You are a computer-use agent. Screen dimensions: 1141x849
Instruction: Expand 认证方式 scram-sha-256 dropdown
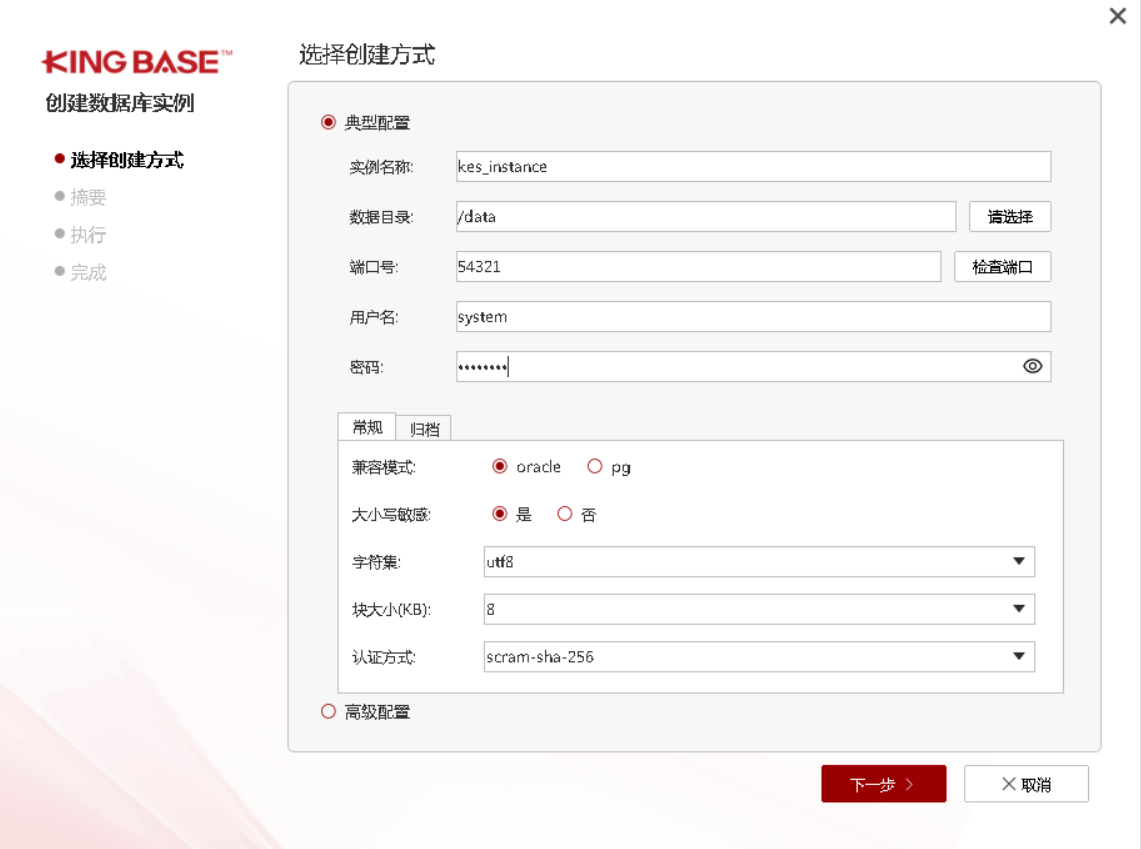coord(1018,657)
